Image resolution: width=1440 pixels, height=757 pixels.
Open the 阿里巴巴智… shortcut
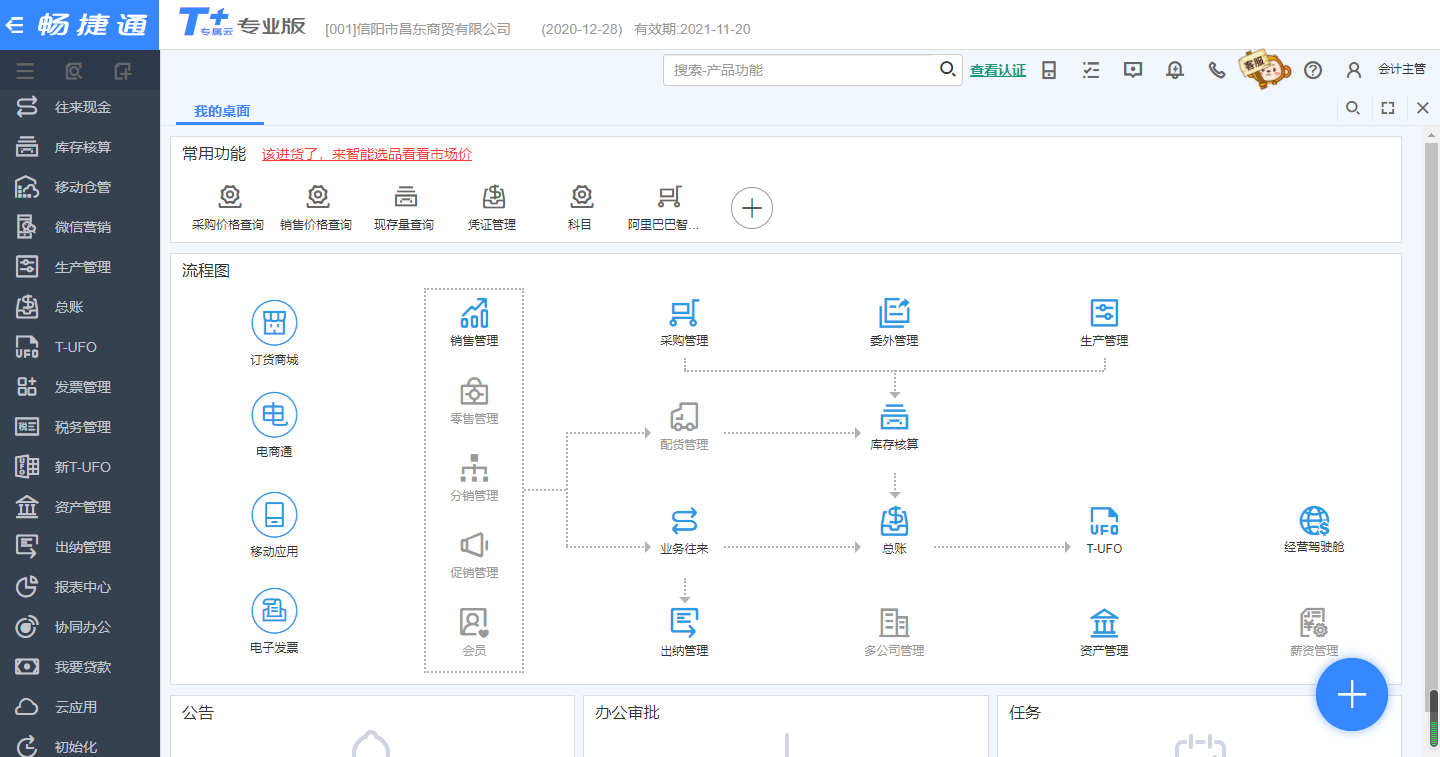coord(664,208)
